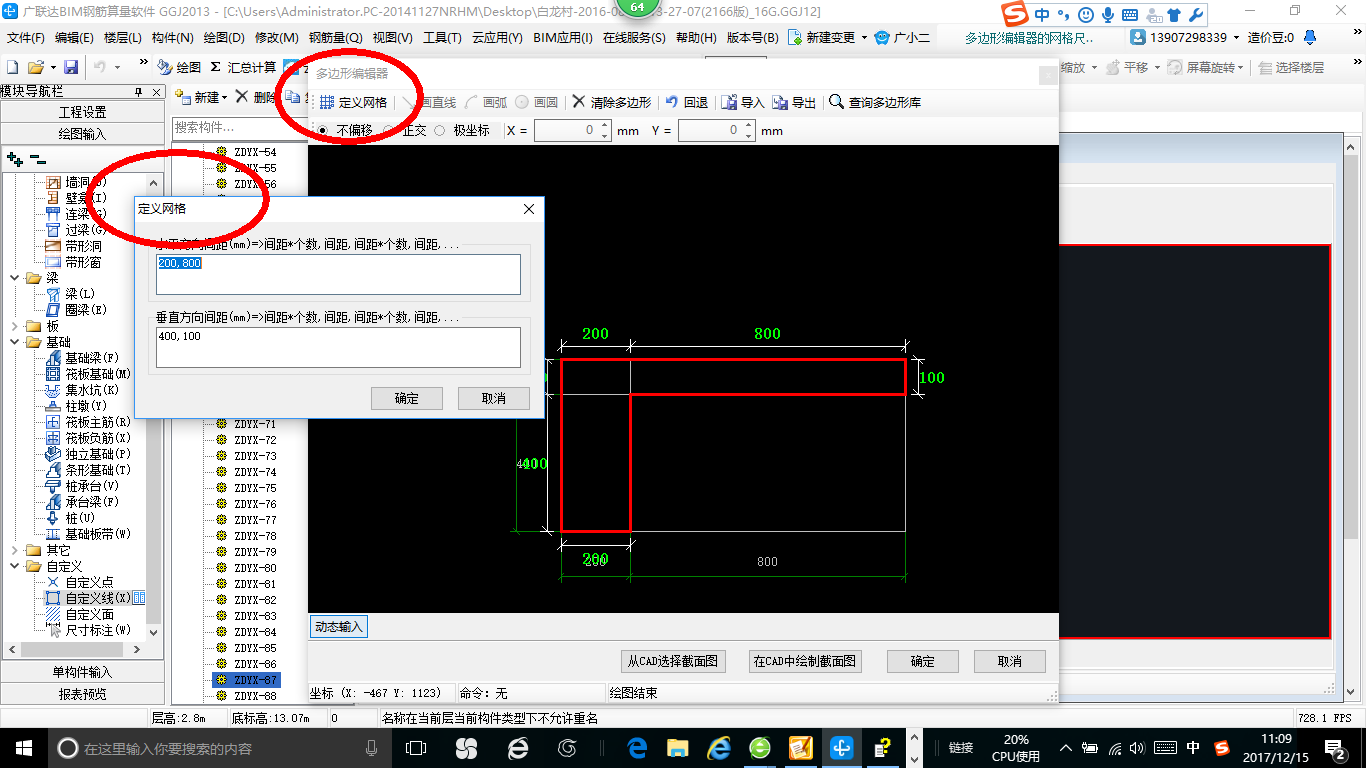The image size is (1366, 768).
Task: Click the save floppy disk icon
Action: [71, 67]
